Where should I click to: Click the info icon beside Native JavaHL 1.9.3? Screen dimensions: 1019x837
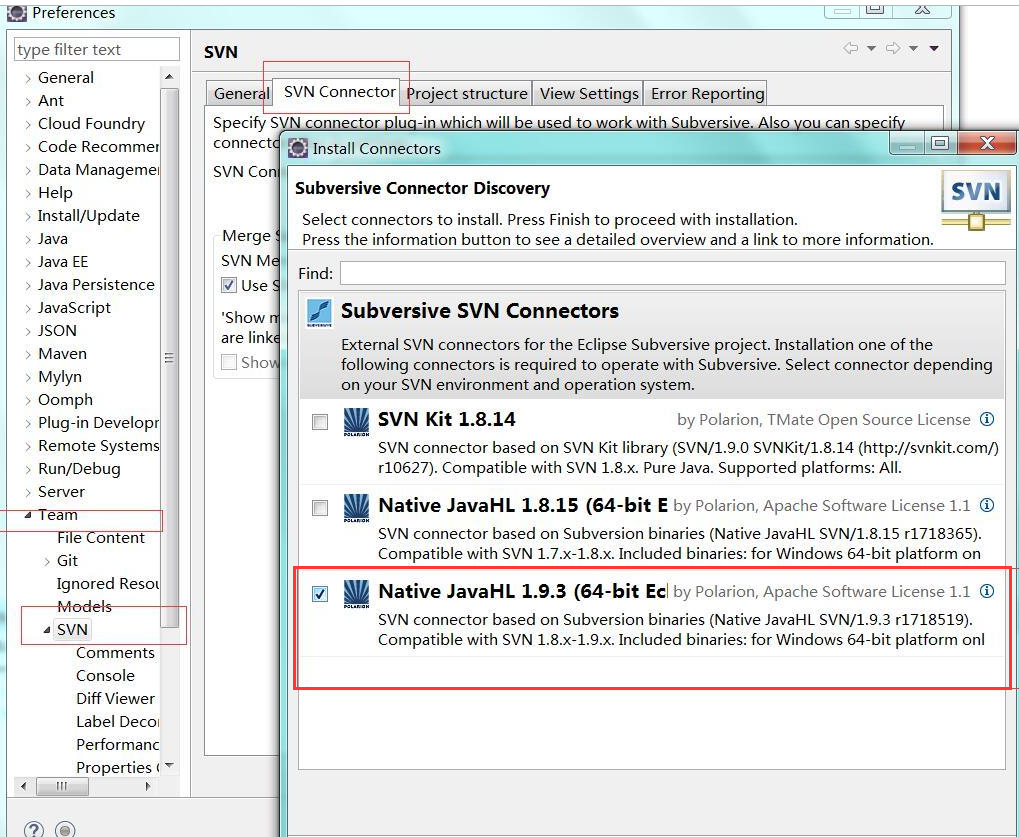point(988,591)
